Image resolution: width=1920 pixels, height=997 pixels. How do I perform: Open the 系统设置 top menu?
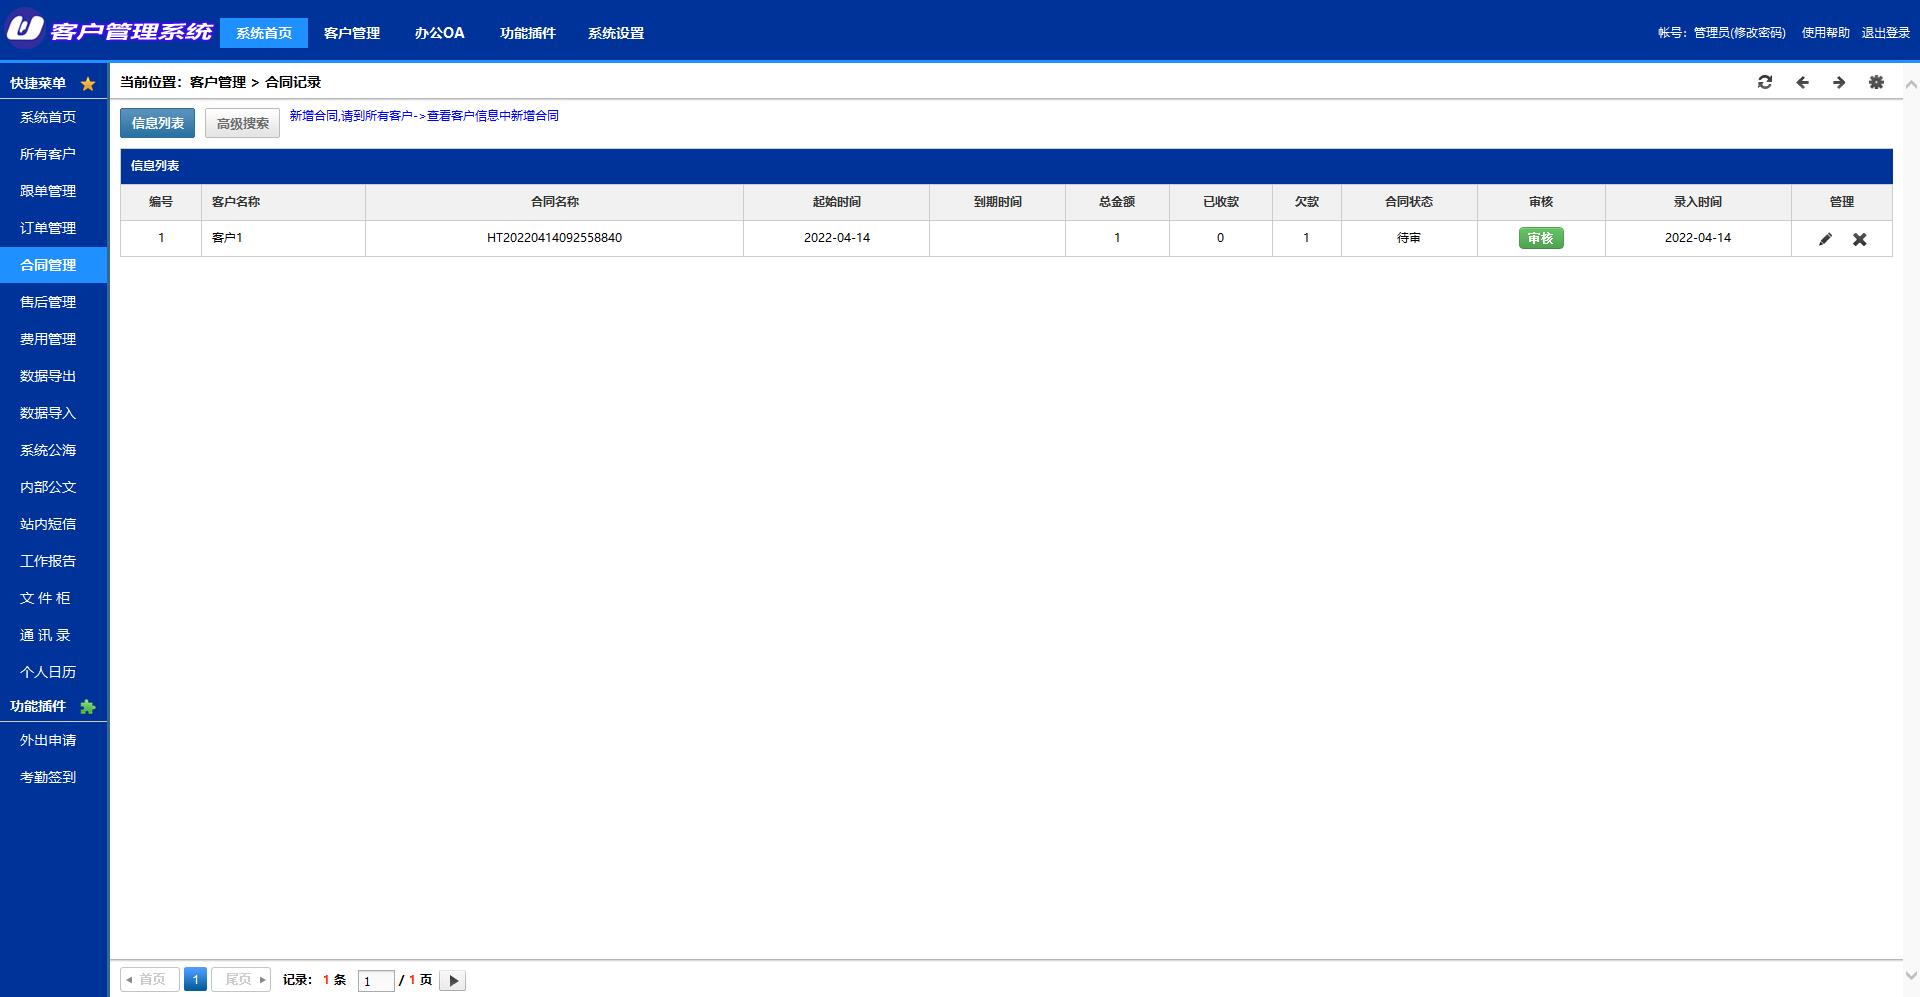[x=616, y=33]
